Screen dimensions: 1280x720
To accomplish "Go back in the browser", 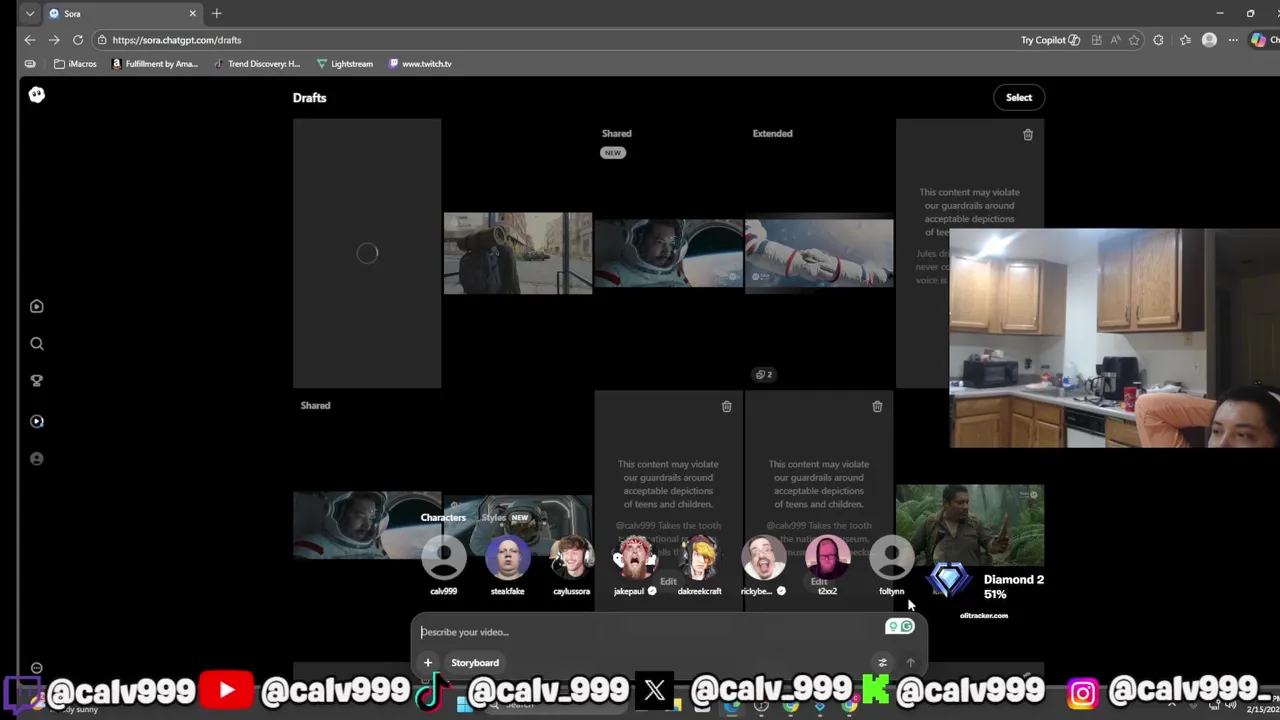I will (30, 40).
